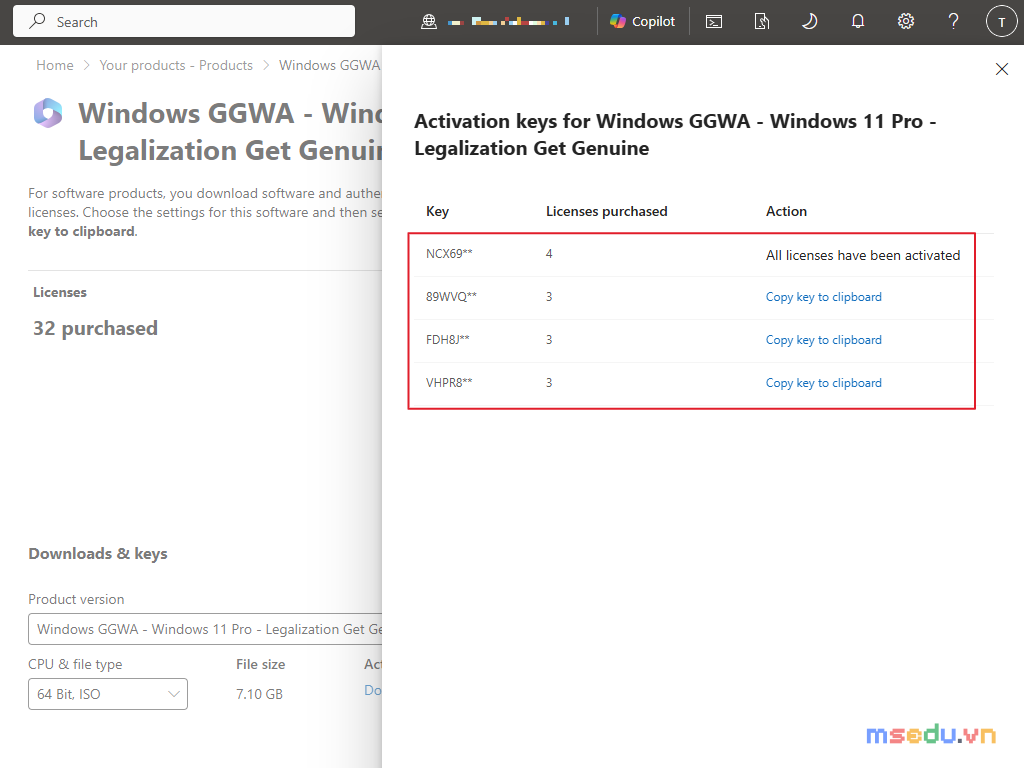This screenshot has height=768, width=1024.
Task: Click the help question mark icon
Action: point(953,22)
